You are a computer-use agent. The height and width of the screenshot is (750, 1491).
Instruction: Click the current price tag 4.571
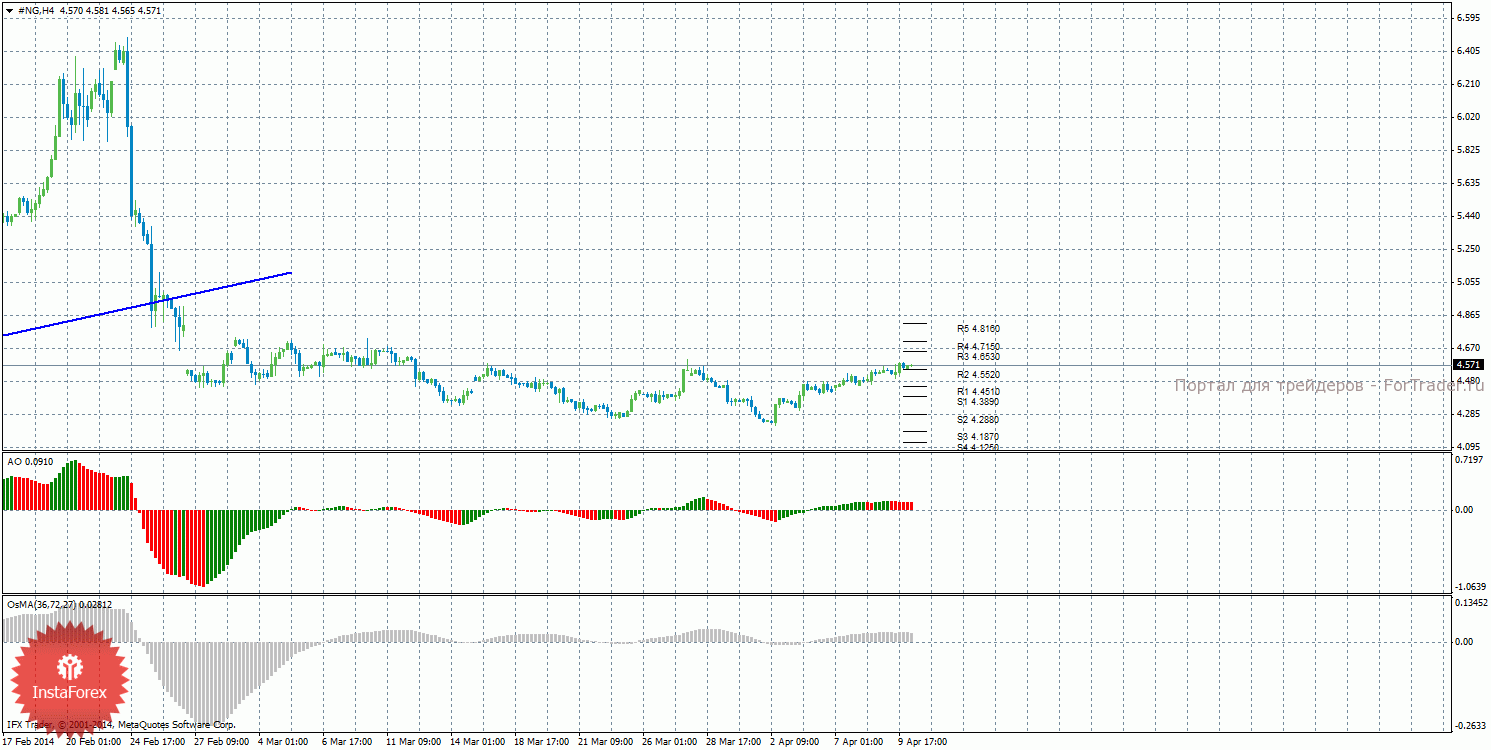[1468, 365]
